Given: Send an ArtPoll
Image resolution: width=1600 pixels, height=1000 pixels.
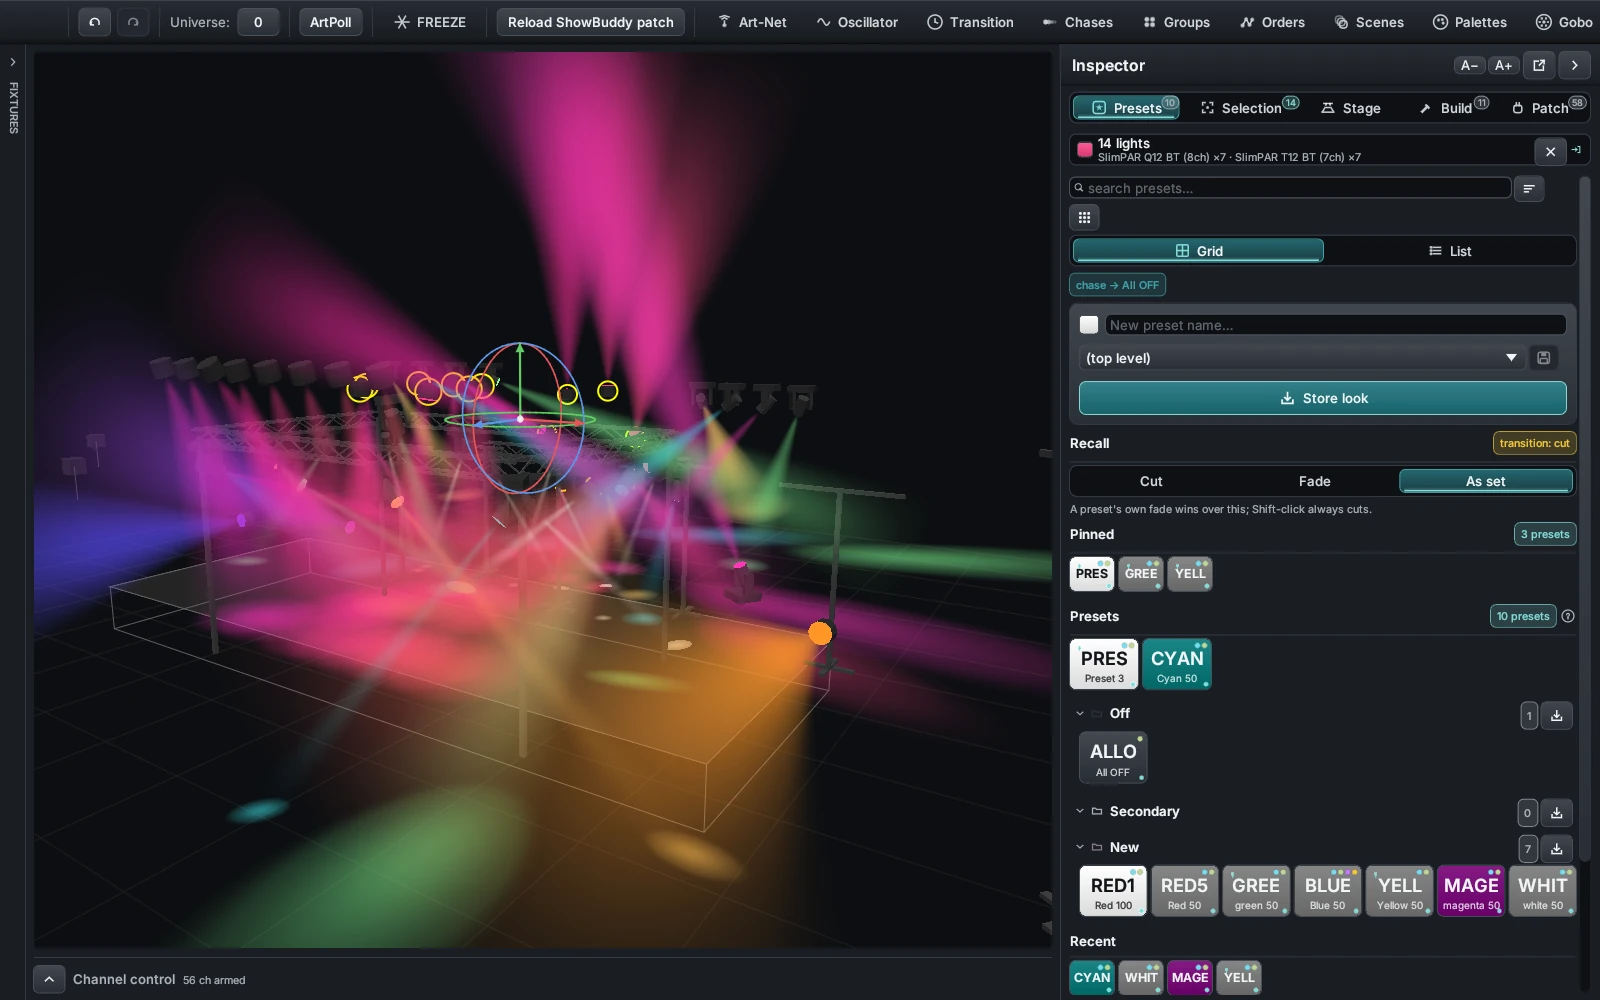Looking at the screenshot, I should [330, 22].
